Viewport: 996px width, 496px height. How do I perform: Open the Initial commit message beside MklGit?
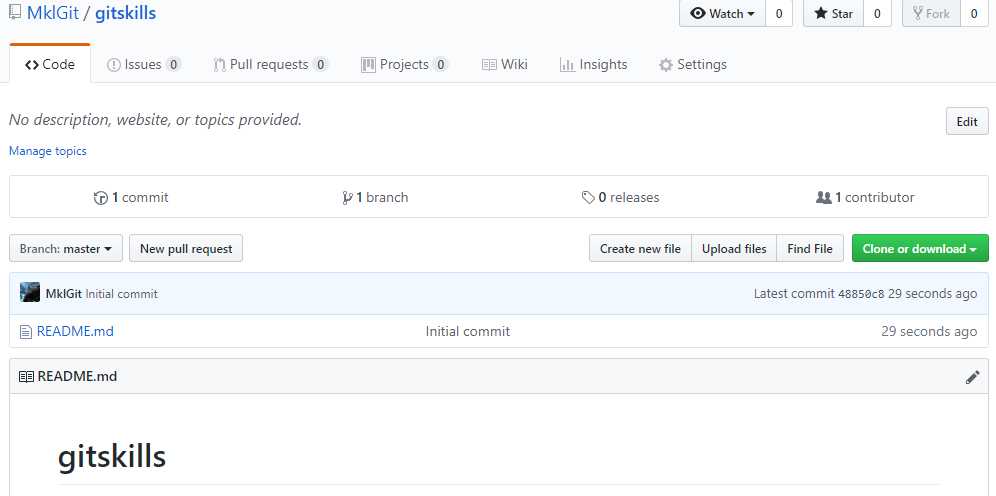pos(121,294)
